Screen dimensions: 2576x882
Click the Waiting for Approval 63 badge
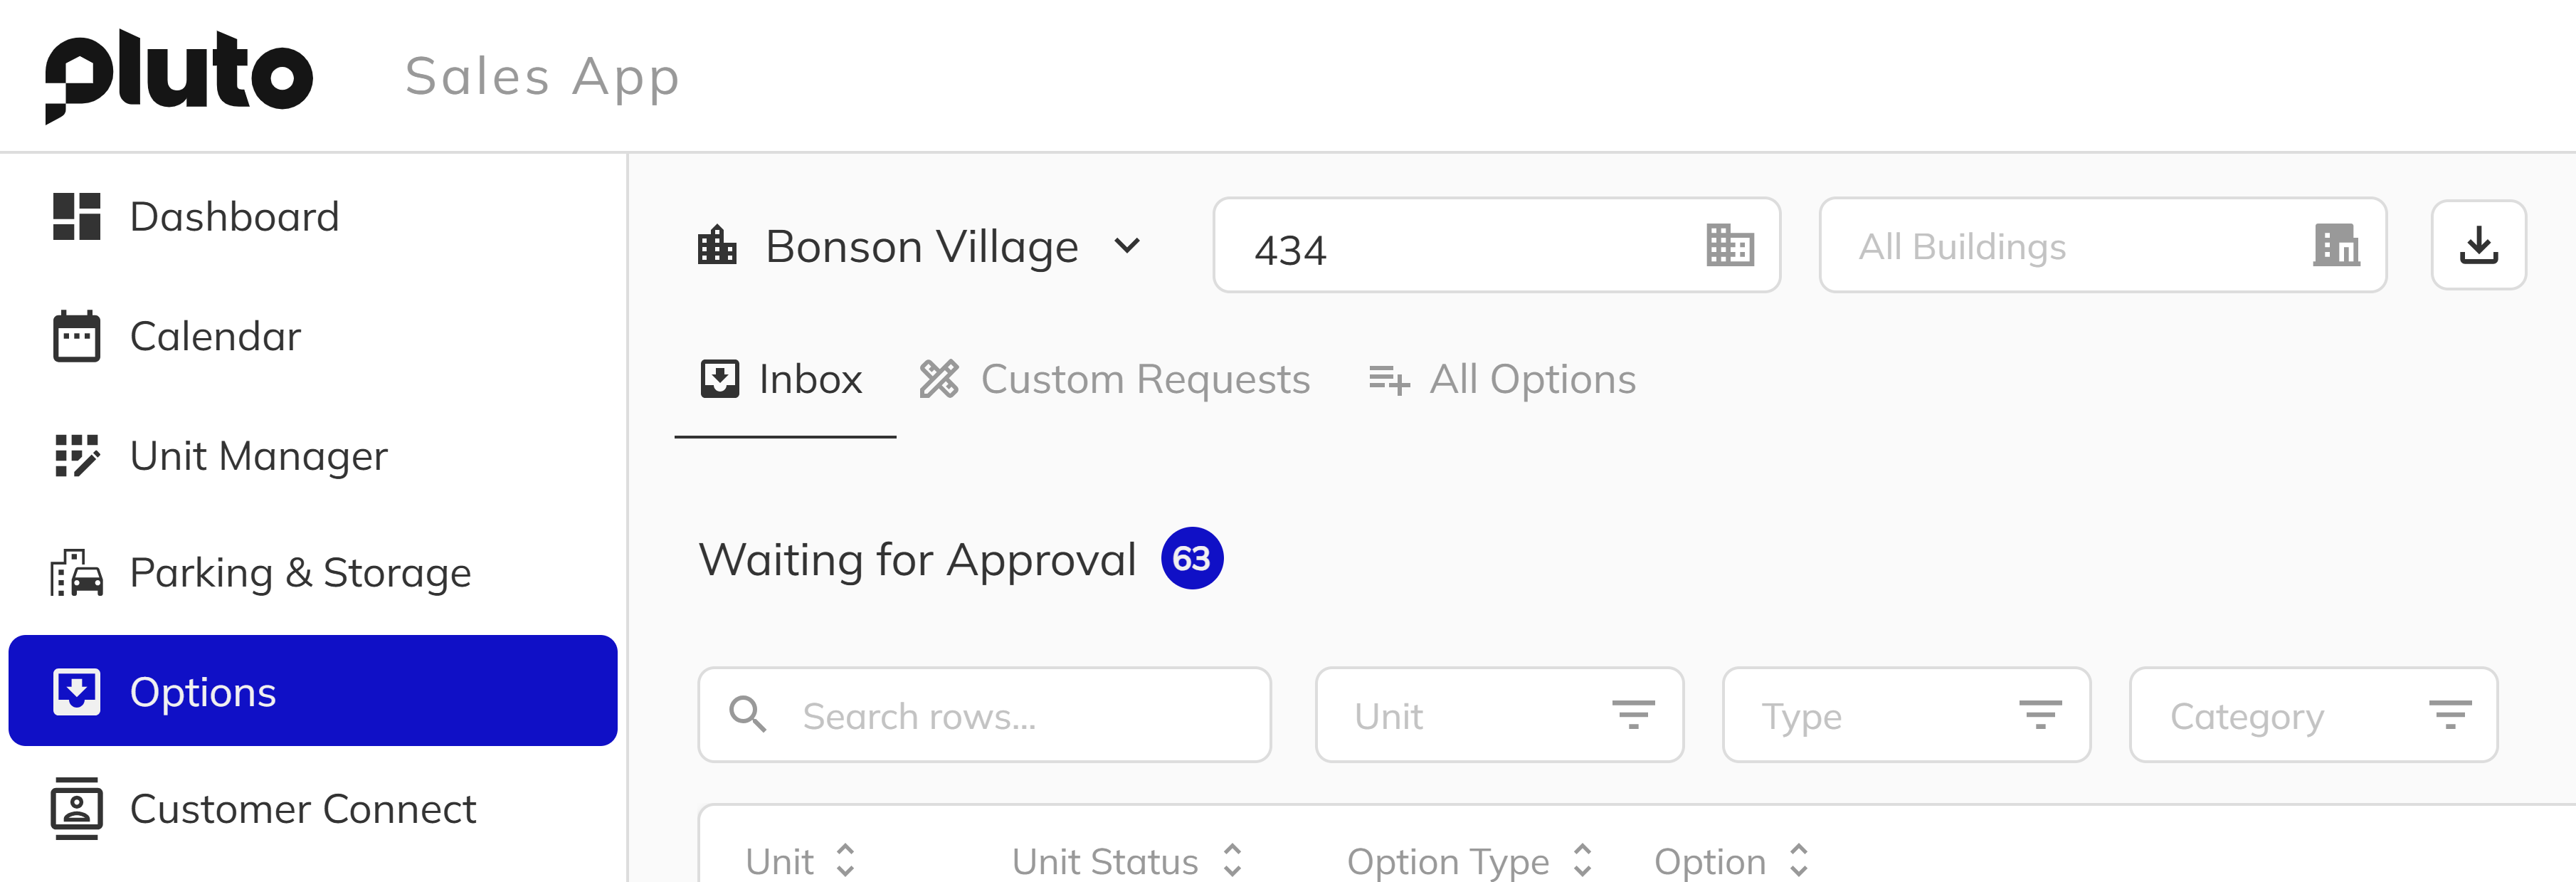1192,558
